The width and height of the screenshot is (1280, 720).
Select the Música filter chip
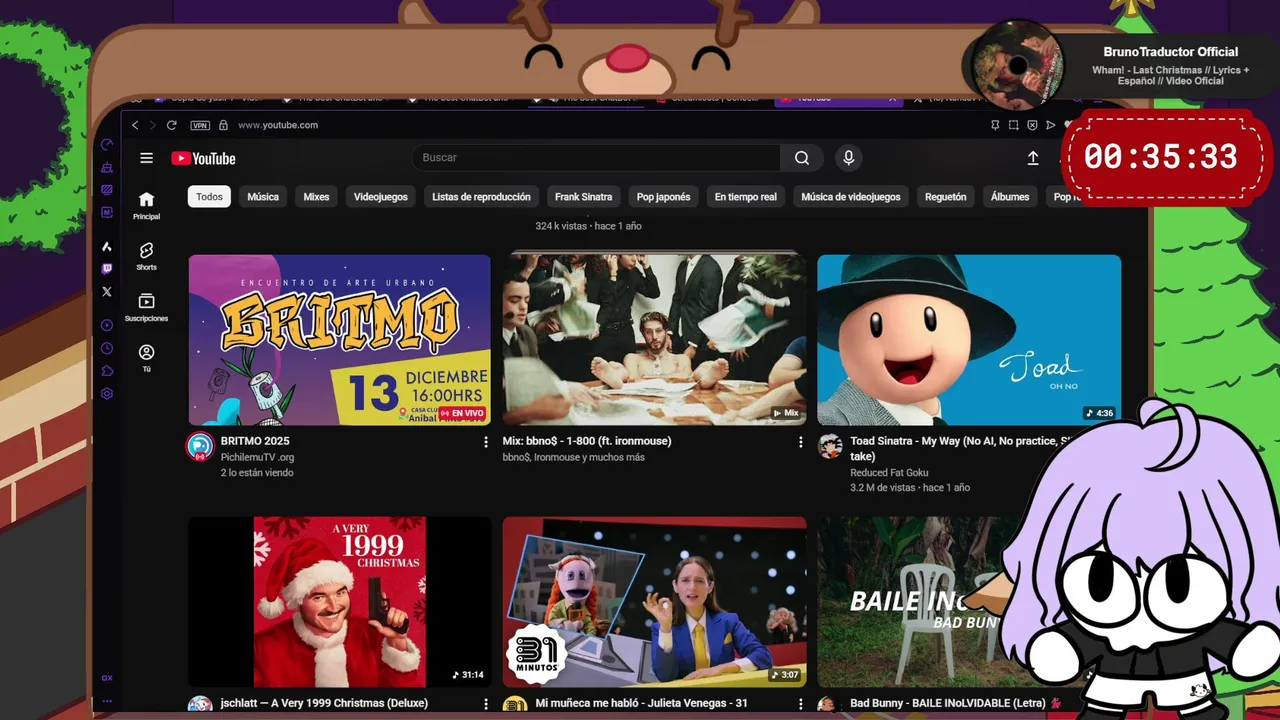263,197
